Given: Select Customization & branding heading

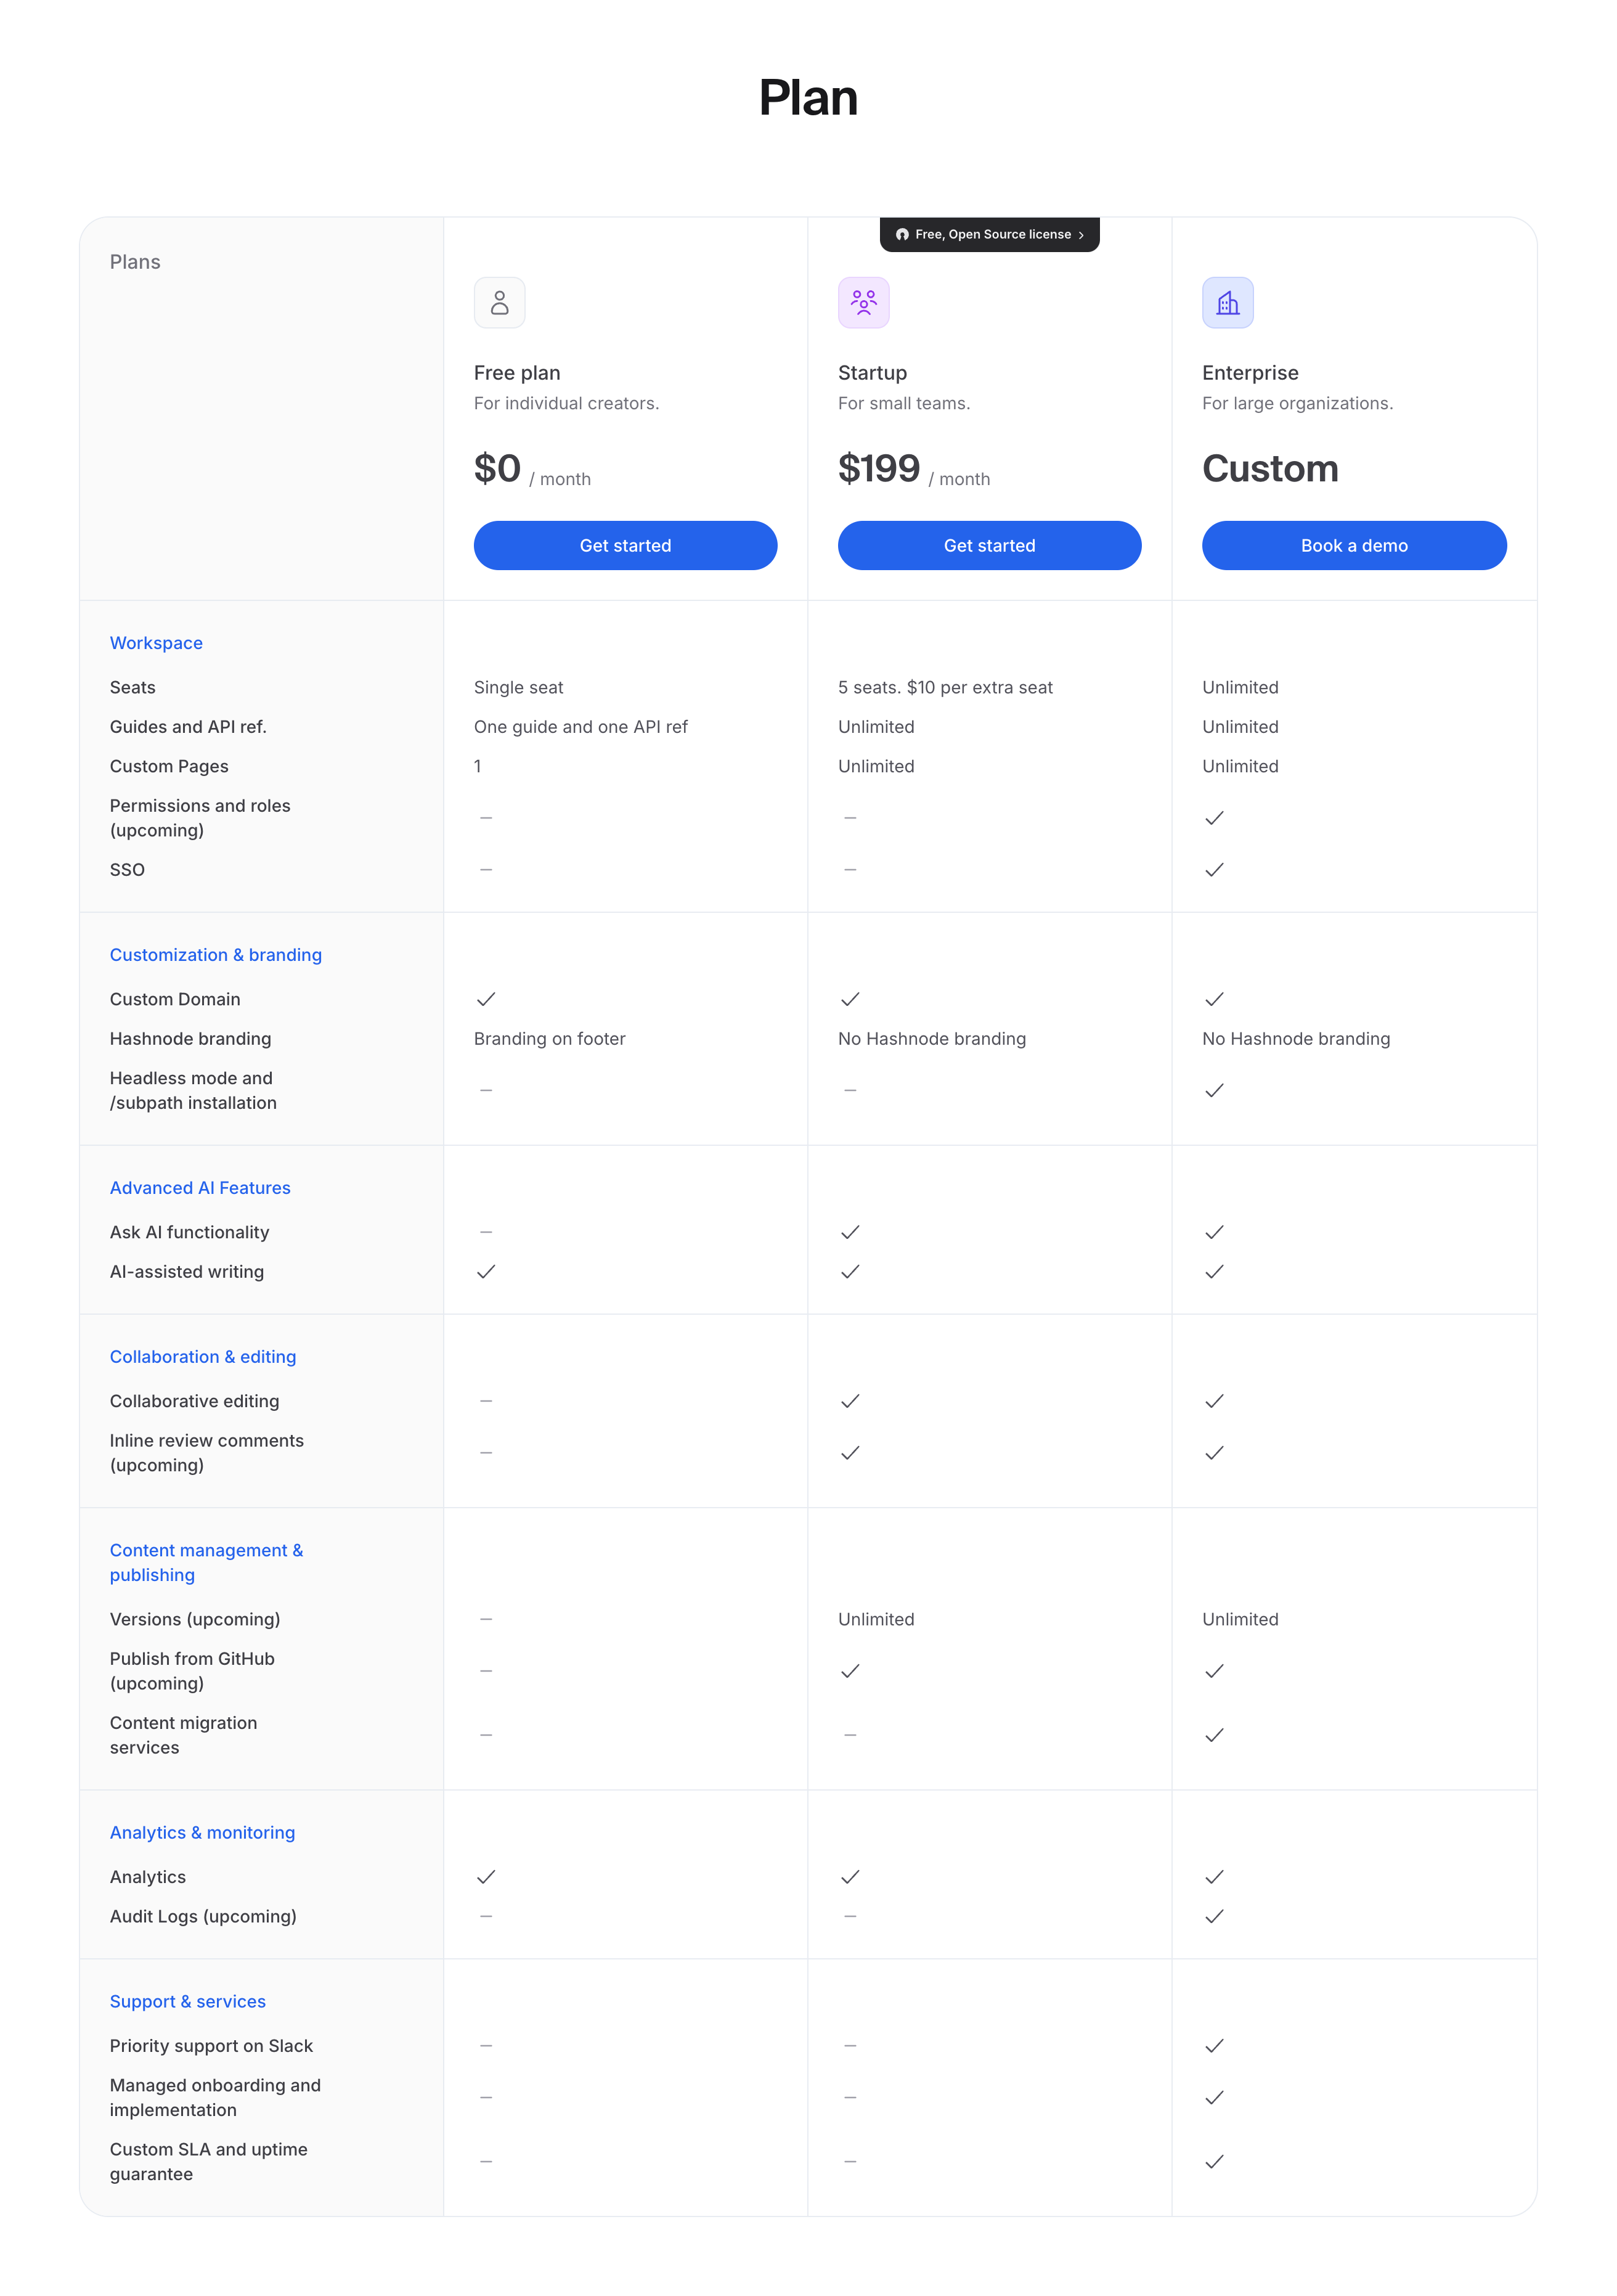Looking at the screenshot, I should [x=215, y=955].
